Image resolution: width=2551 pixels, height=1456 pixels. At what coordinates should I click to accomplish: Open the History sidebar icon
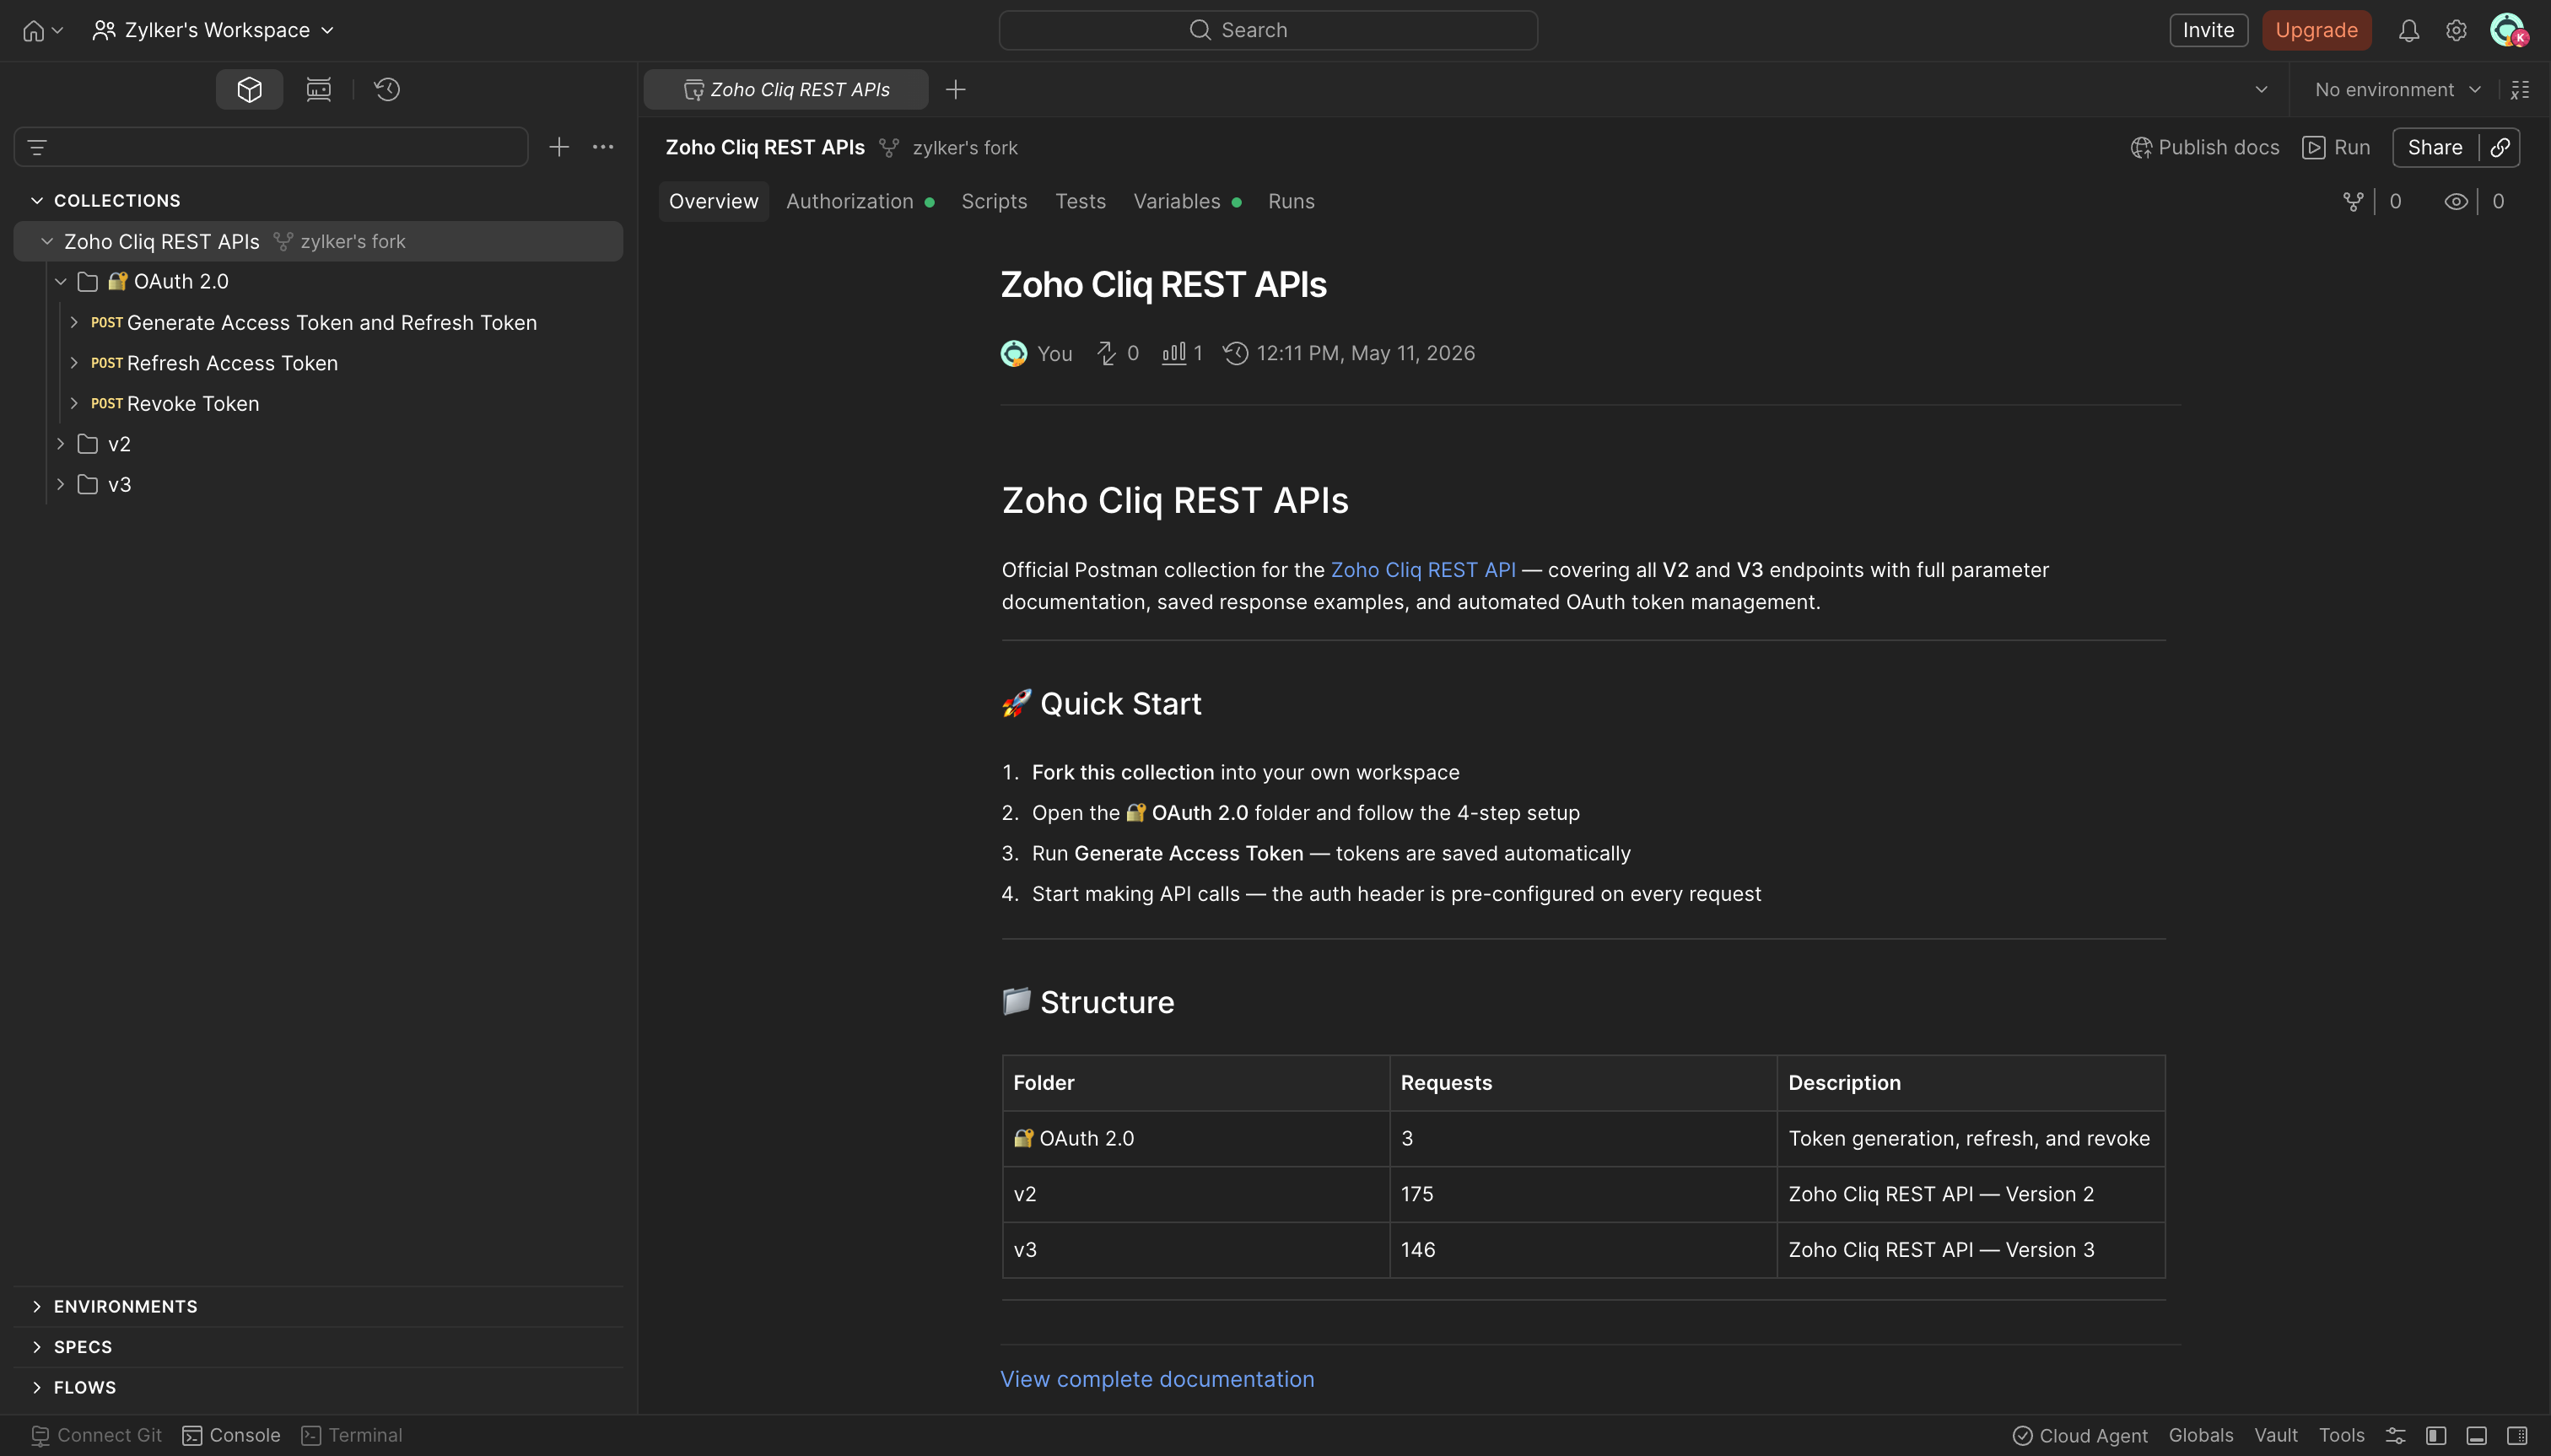(387, 90)
